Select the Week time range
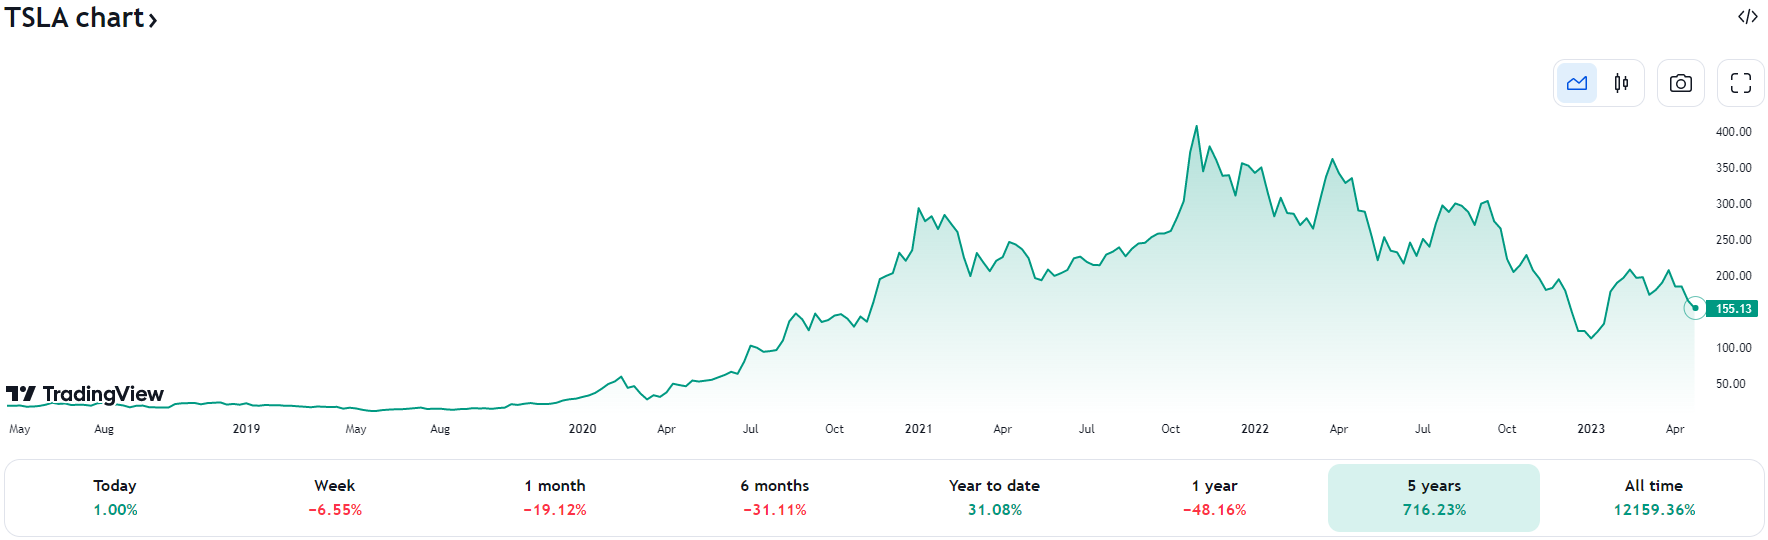Image resolution: width=1768 pixels, height=540 pixels. [x=335, y=497]
